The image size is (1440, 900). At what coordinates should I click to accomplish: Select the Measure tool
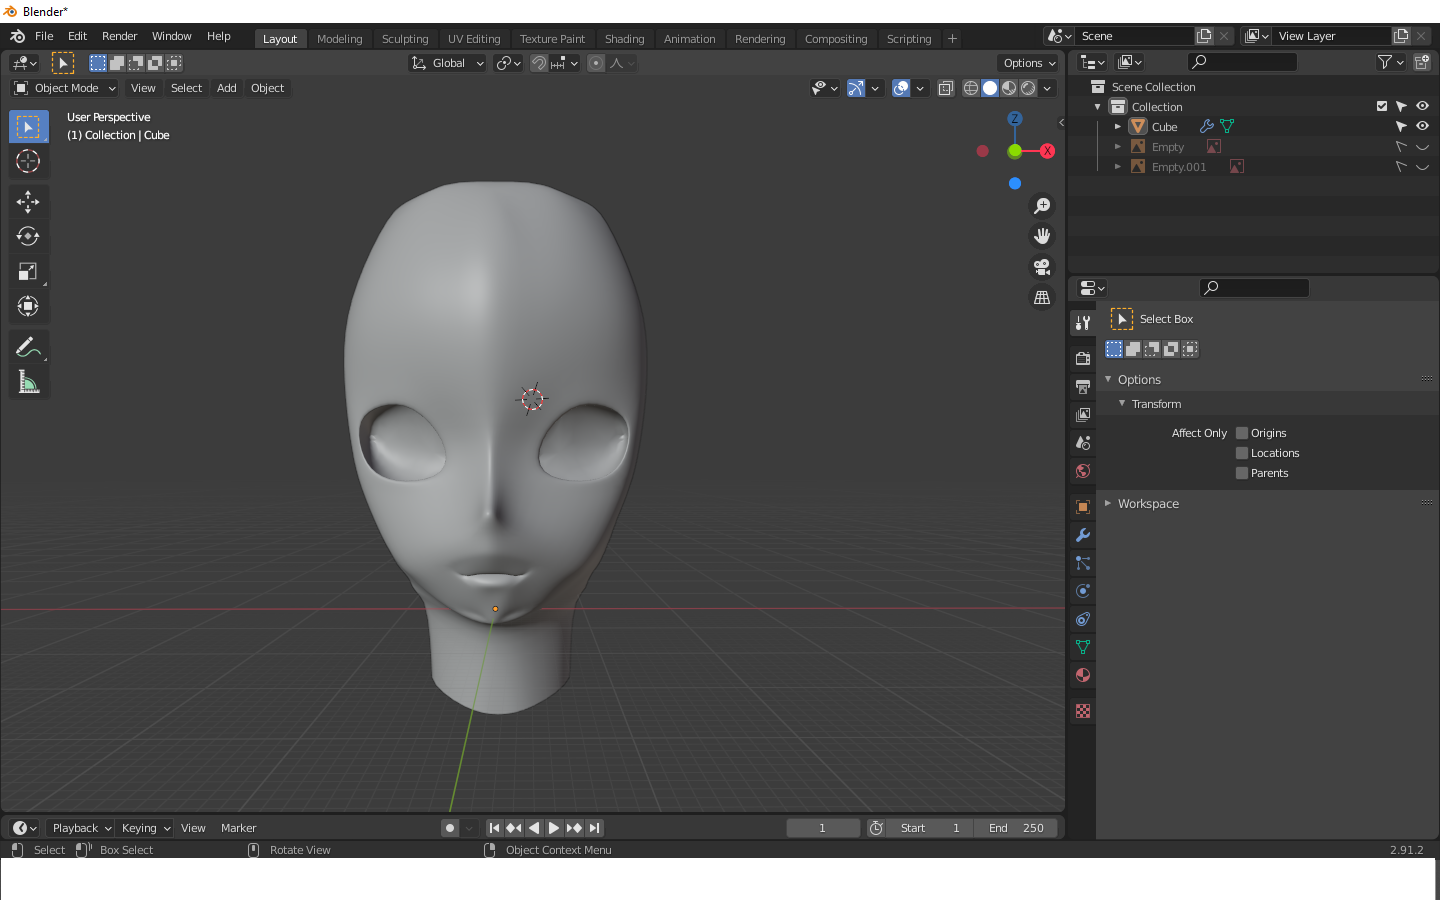28,383
